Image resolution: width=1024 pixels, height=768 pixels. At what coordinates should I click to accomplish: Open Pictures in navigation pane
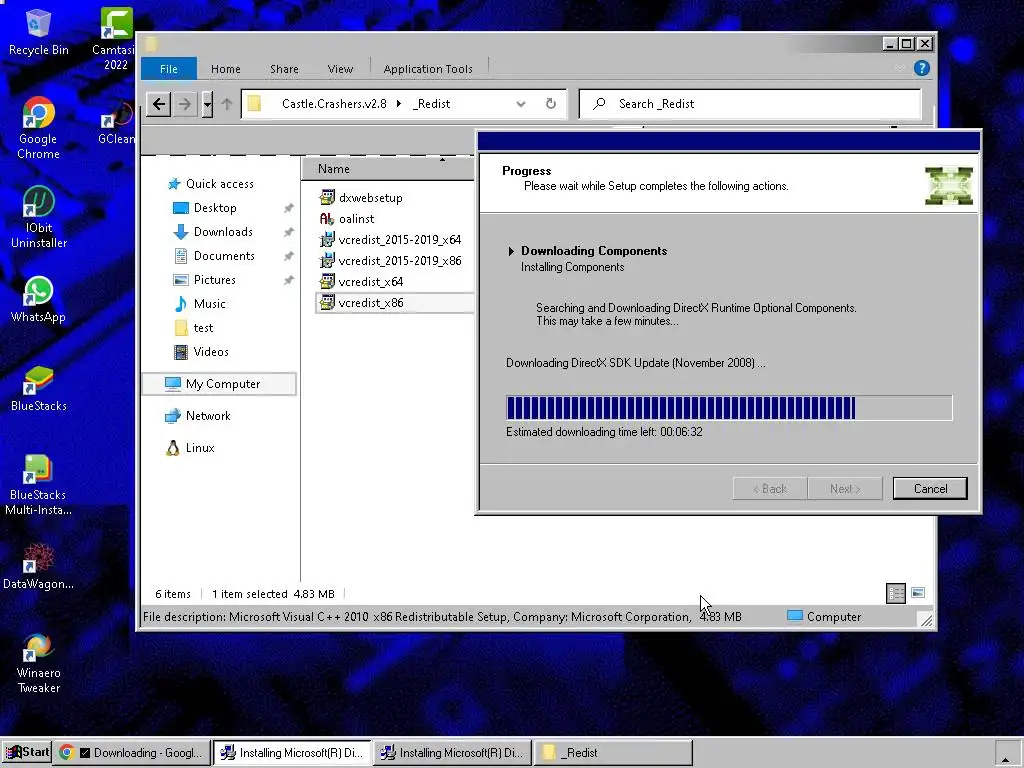coord(204,280)
